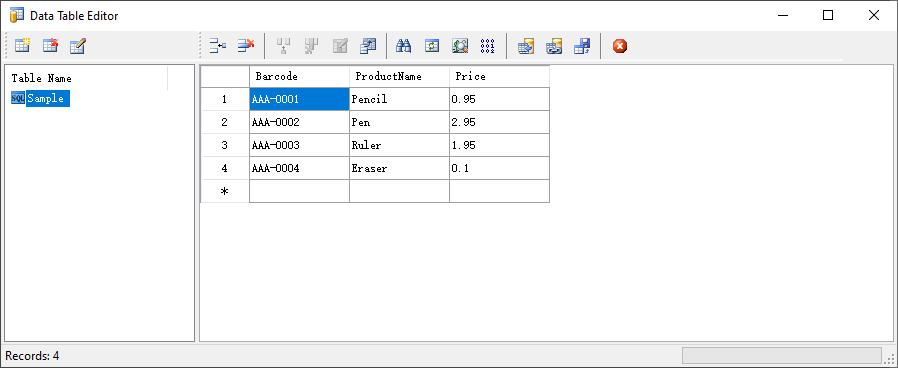Click the link database icon
898x370 pixels.
554,46
